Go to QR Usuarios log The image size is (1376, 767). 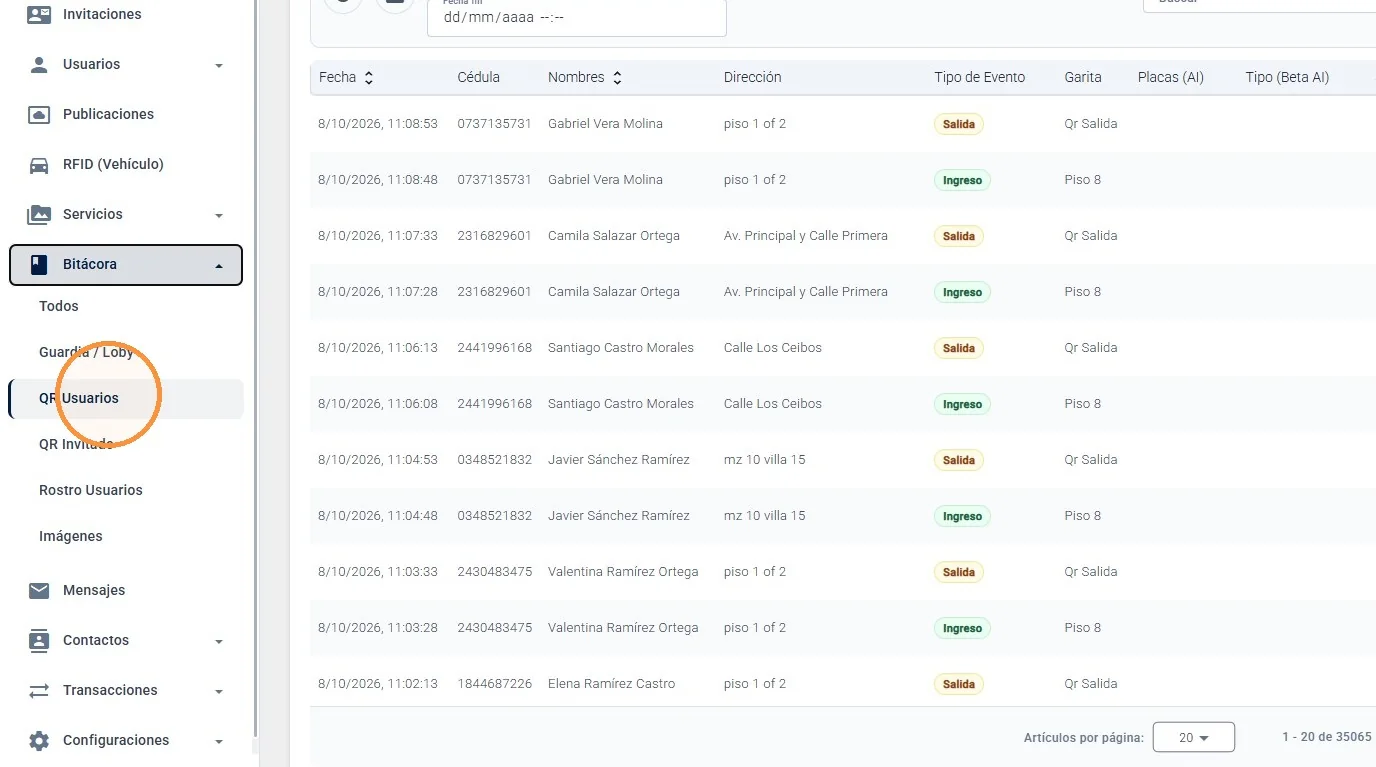(x=79, y=398)
